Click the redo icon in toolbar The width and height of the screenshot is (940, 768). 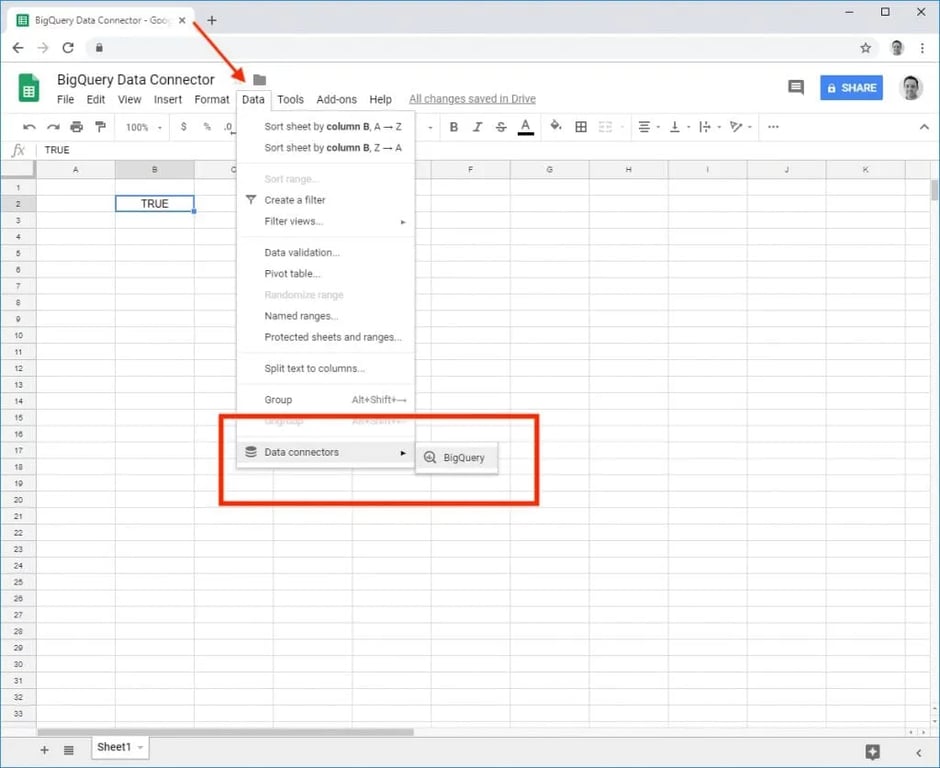tap(53, 127)
